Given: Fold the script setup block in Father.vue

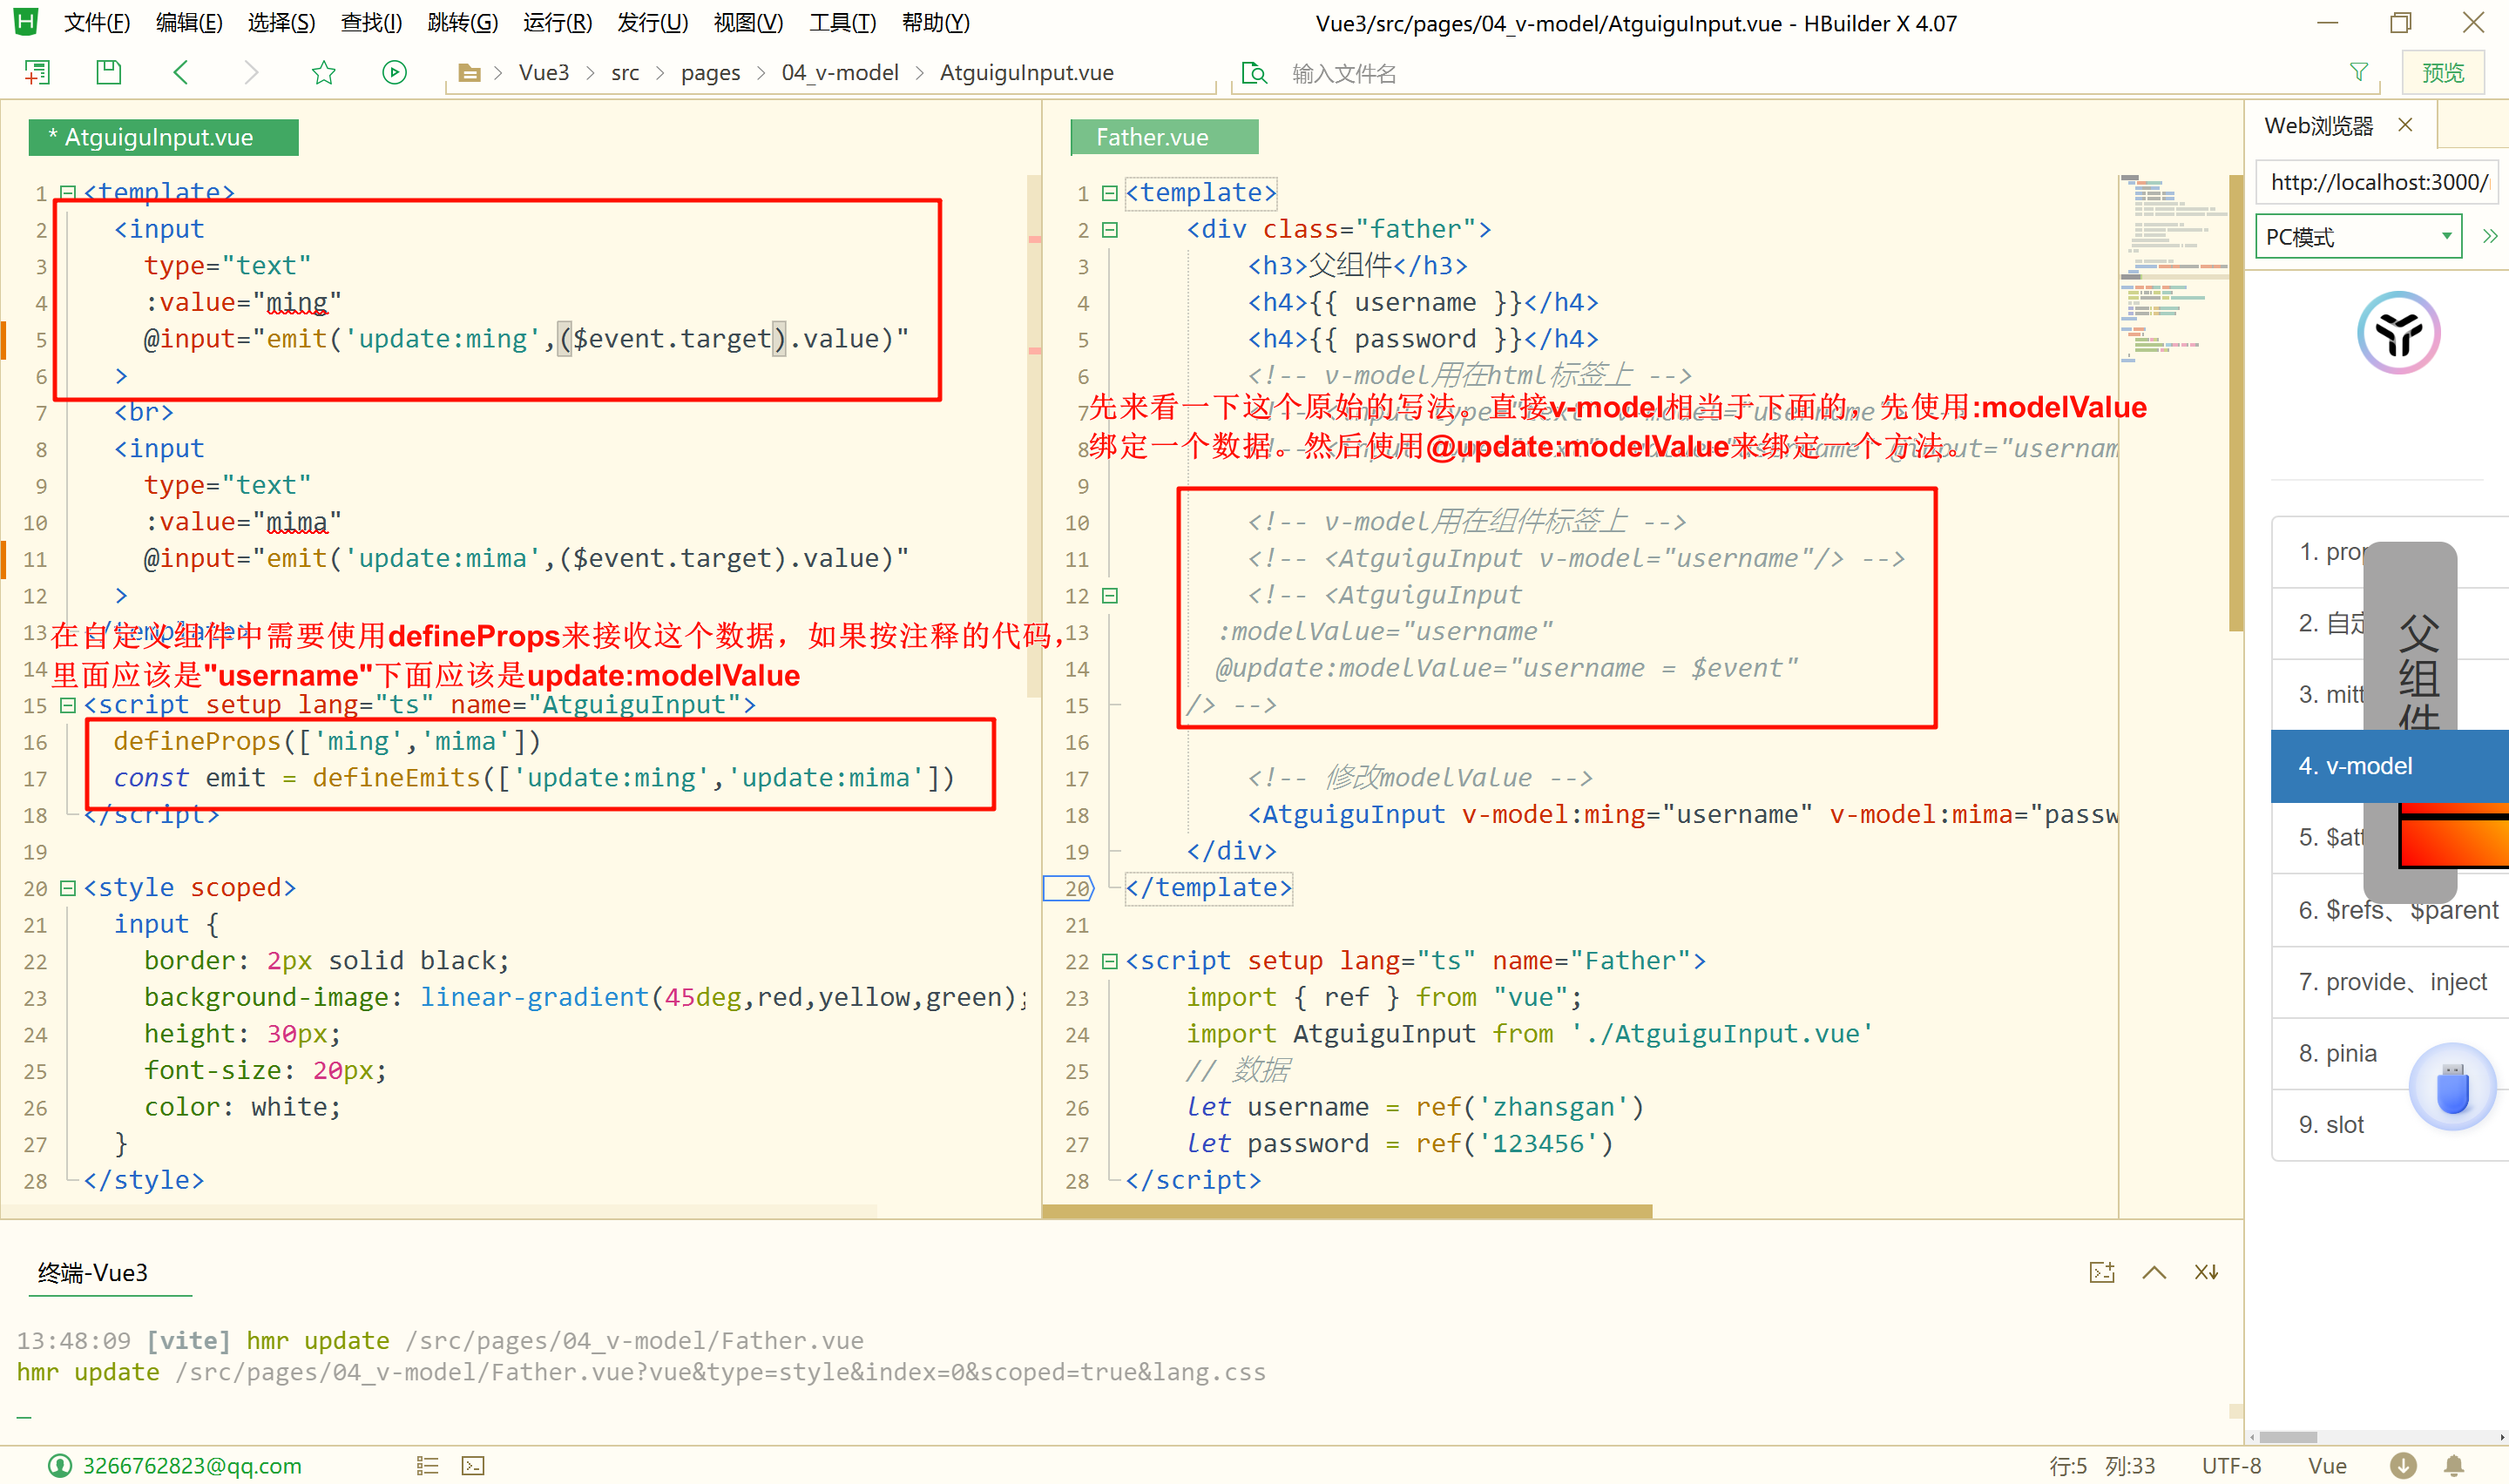Looking at the screenshot, I should [x=1109, y=961].
